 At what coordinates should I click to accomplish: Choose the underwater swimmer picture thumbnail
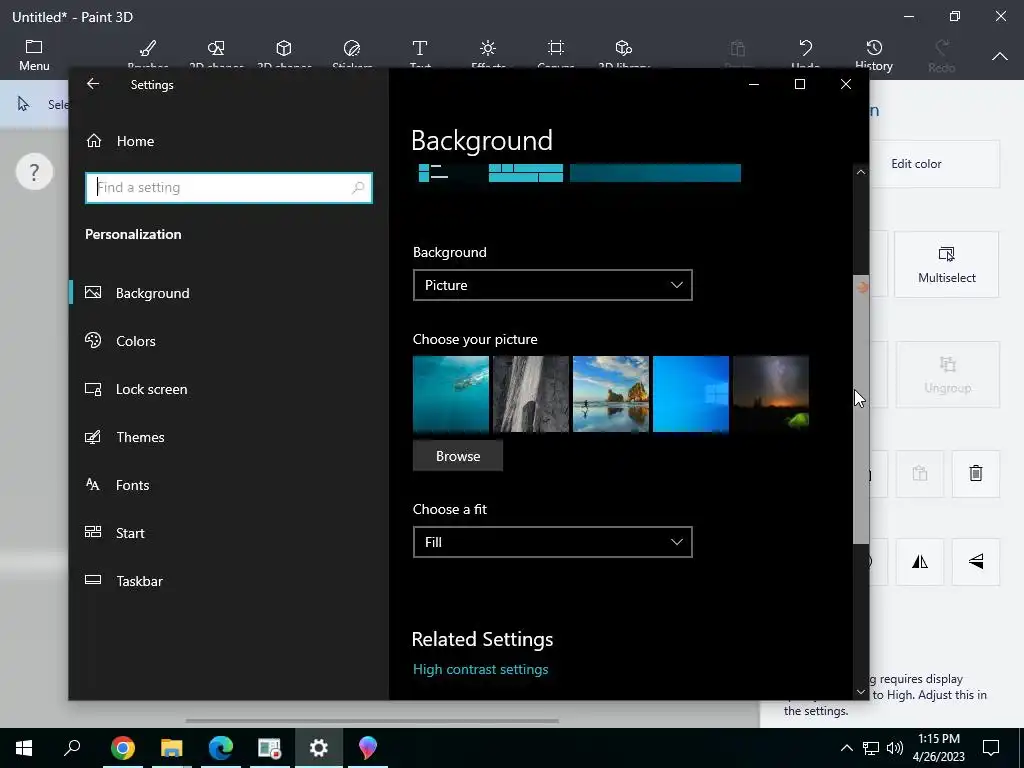[x=451, y=394]
